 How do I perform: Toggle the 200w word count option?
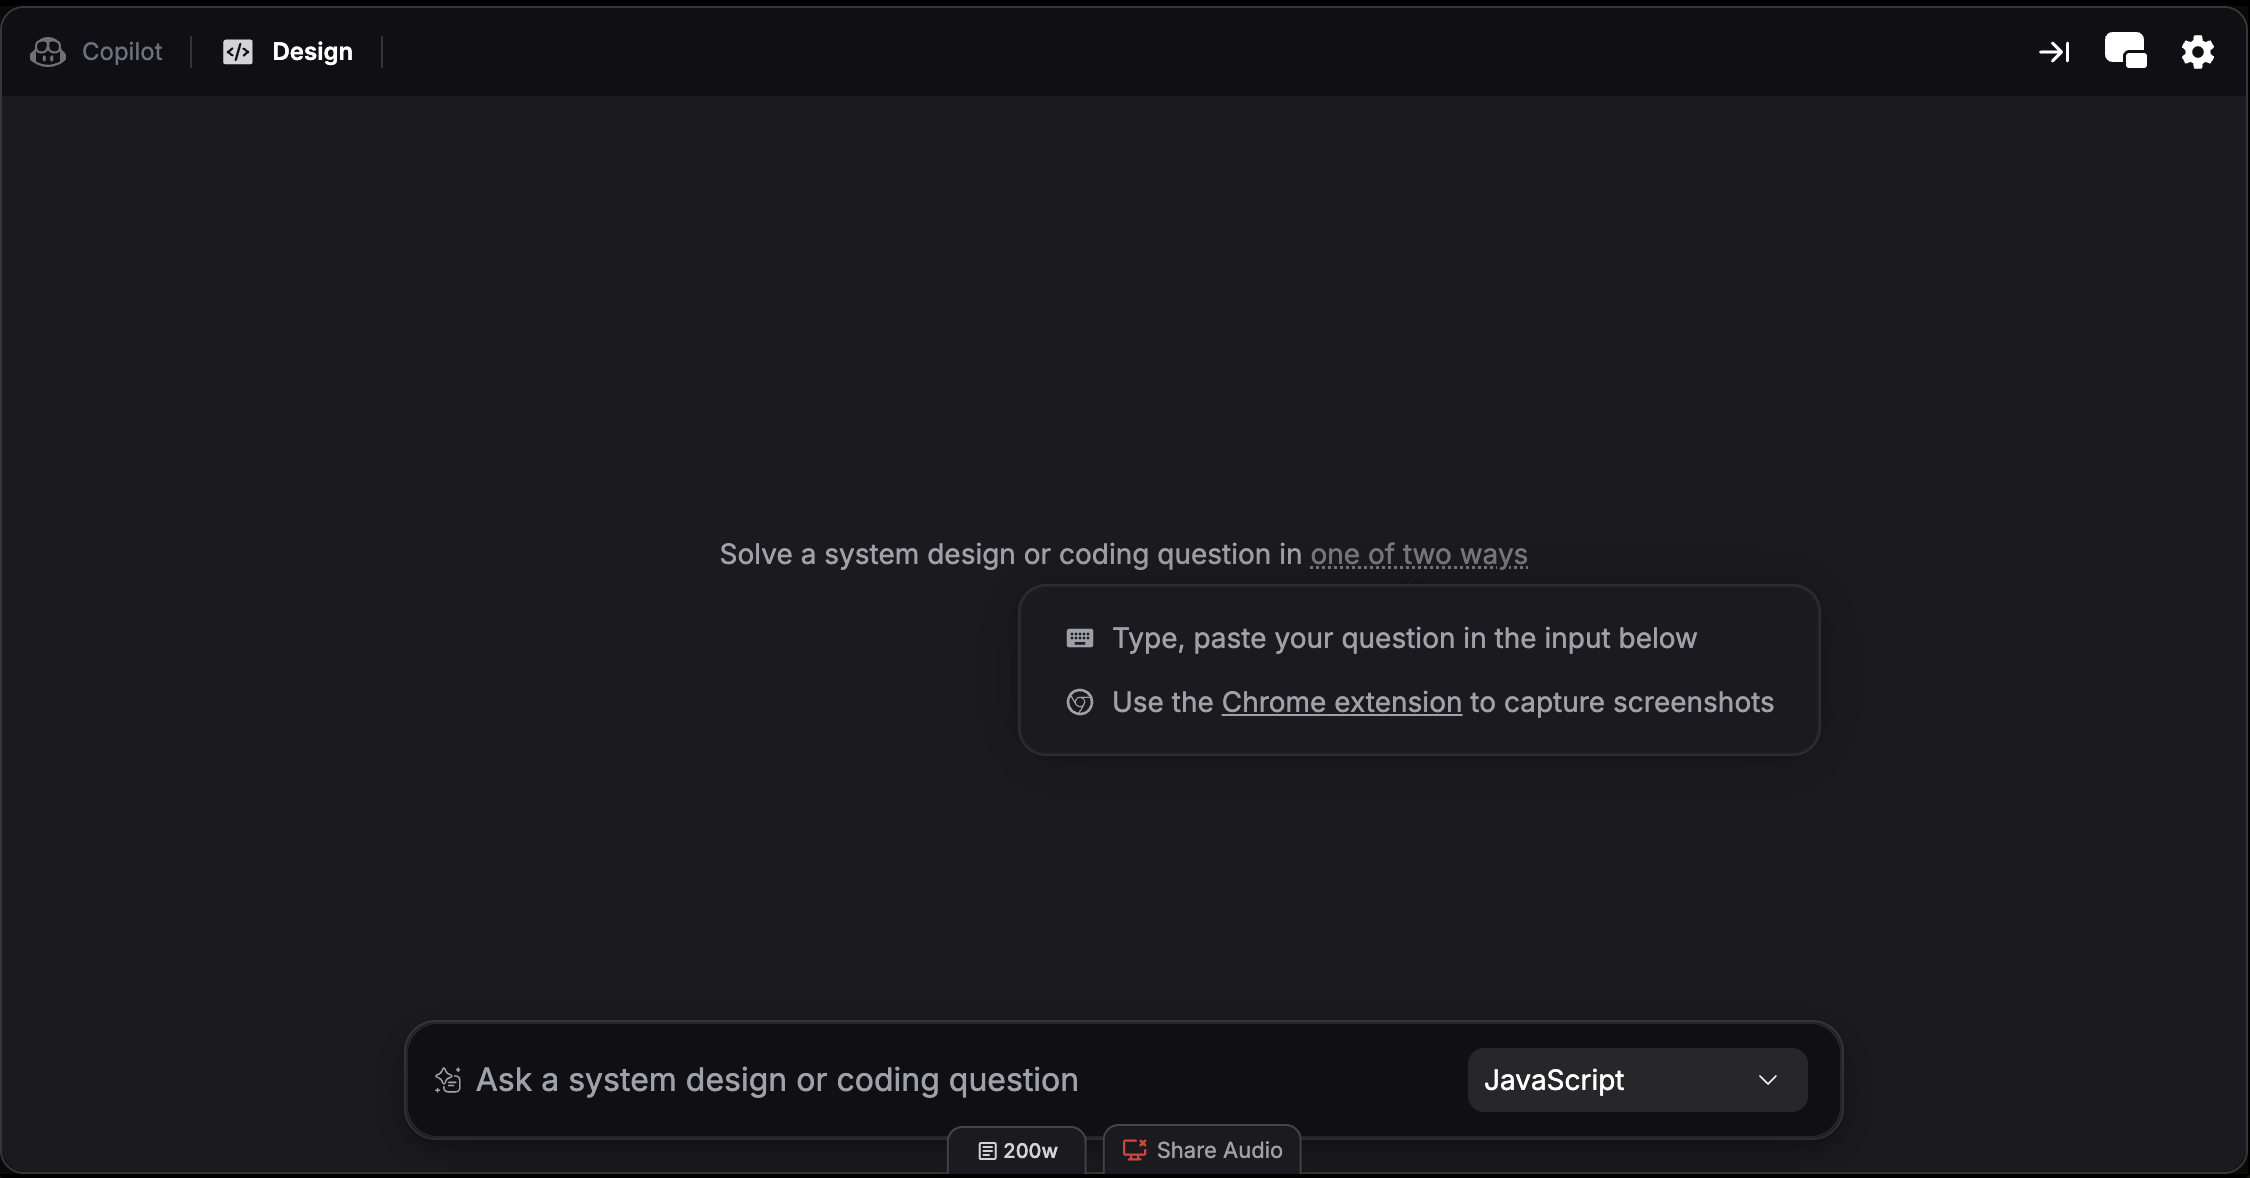pyautogui.click(x=1015, y=1150)
